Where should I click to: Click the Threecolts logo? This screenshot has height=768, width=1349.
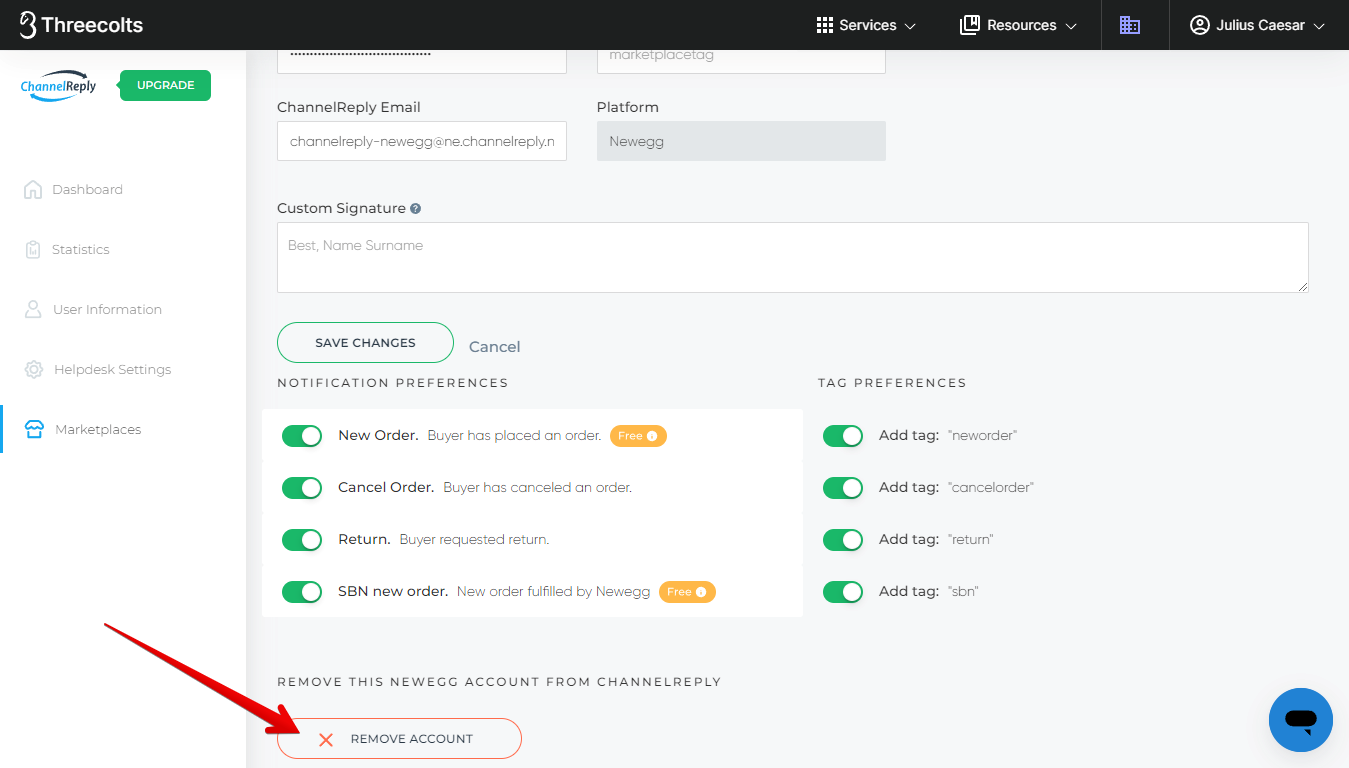coord(81,25)
